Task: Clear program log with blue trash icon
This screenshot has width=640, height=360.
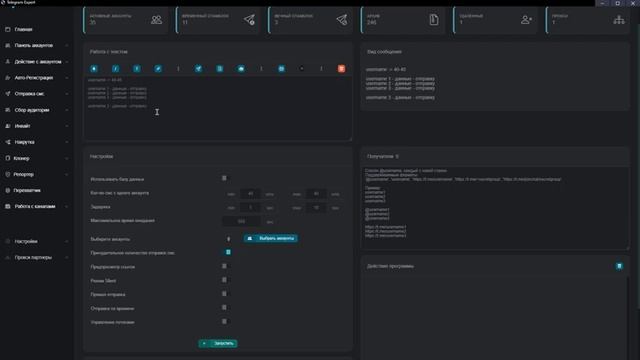Action: pyautogui.click(x=619, y=266)
